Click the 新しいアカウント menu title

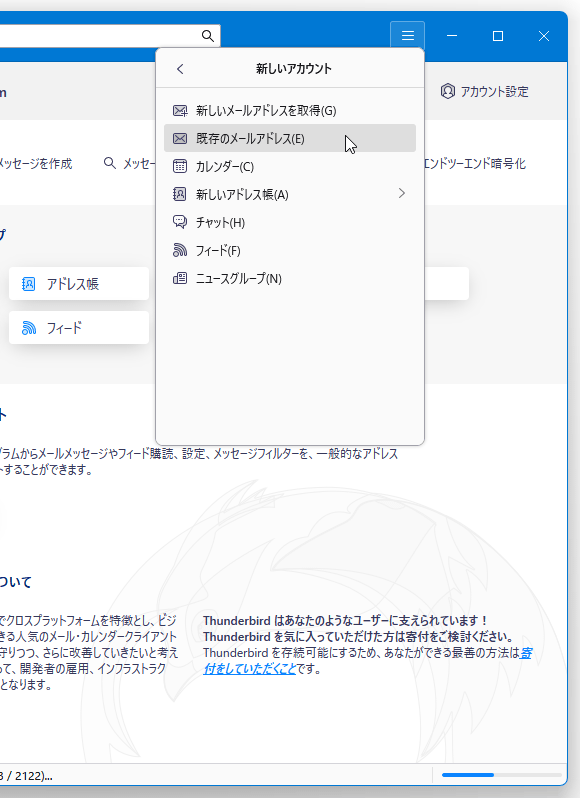[x=294, y=69]
